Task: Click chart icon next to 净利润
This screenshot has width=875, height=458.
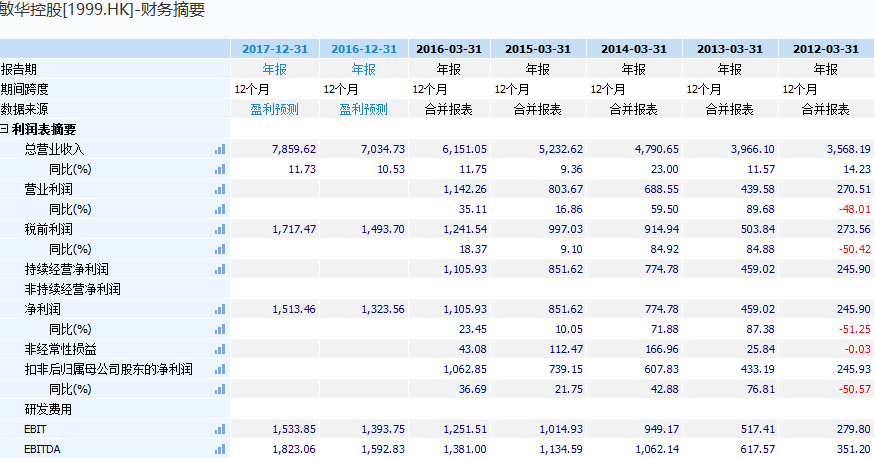Action: click(x=220, y=310)
